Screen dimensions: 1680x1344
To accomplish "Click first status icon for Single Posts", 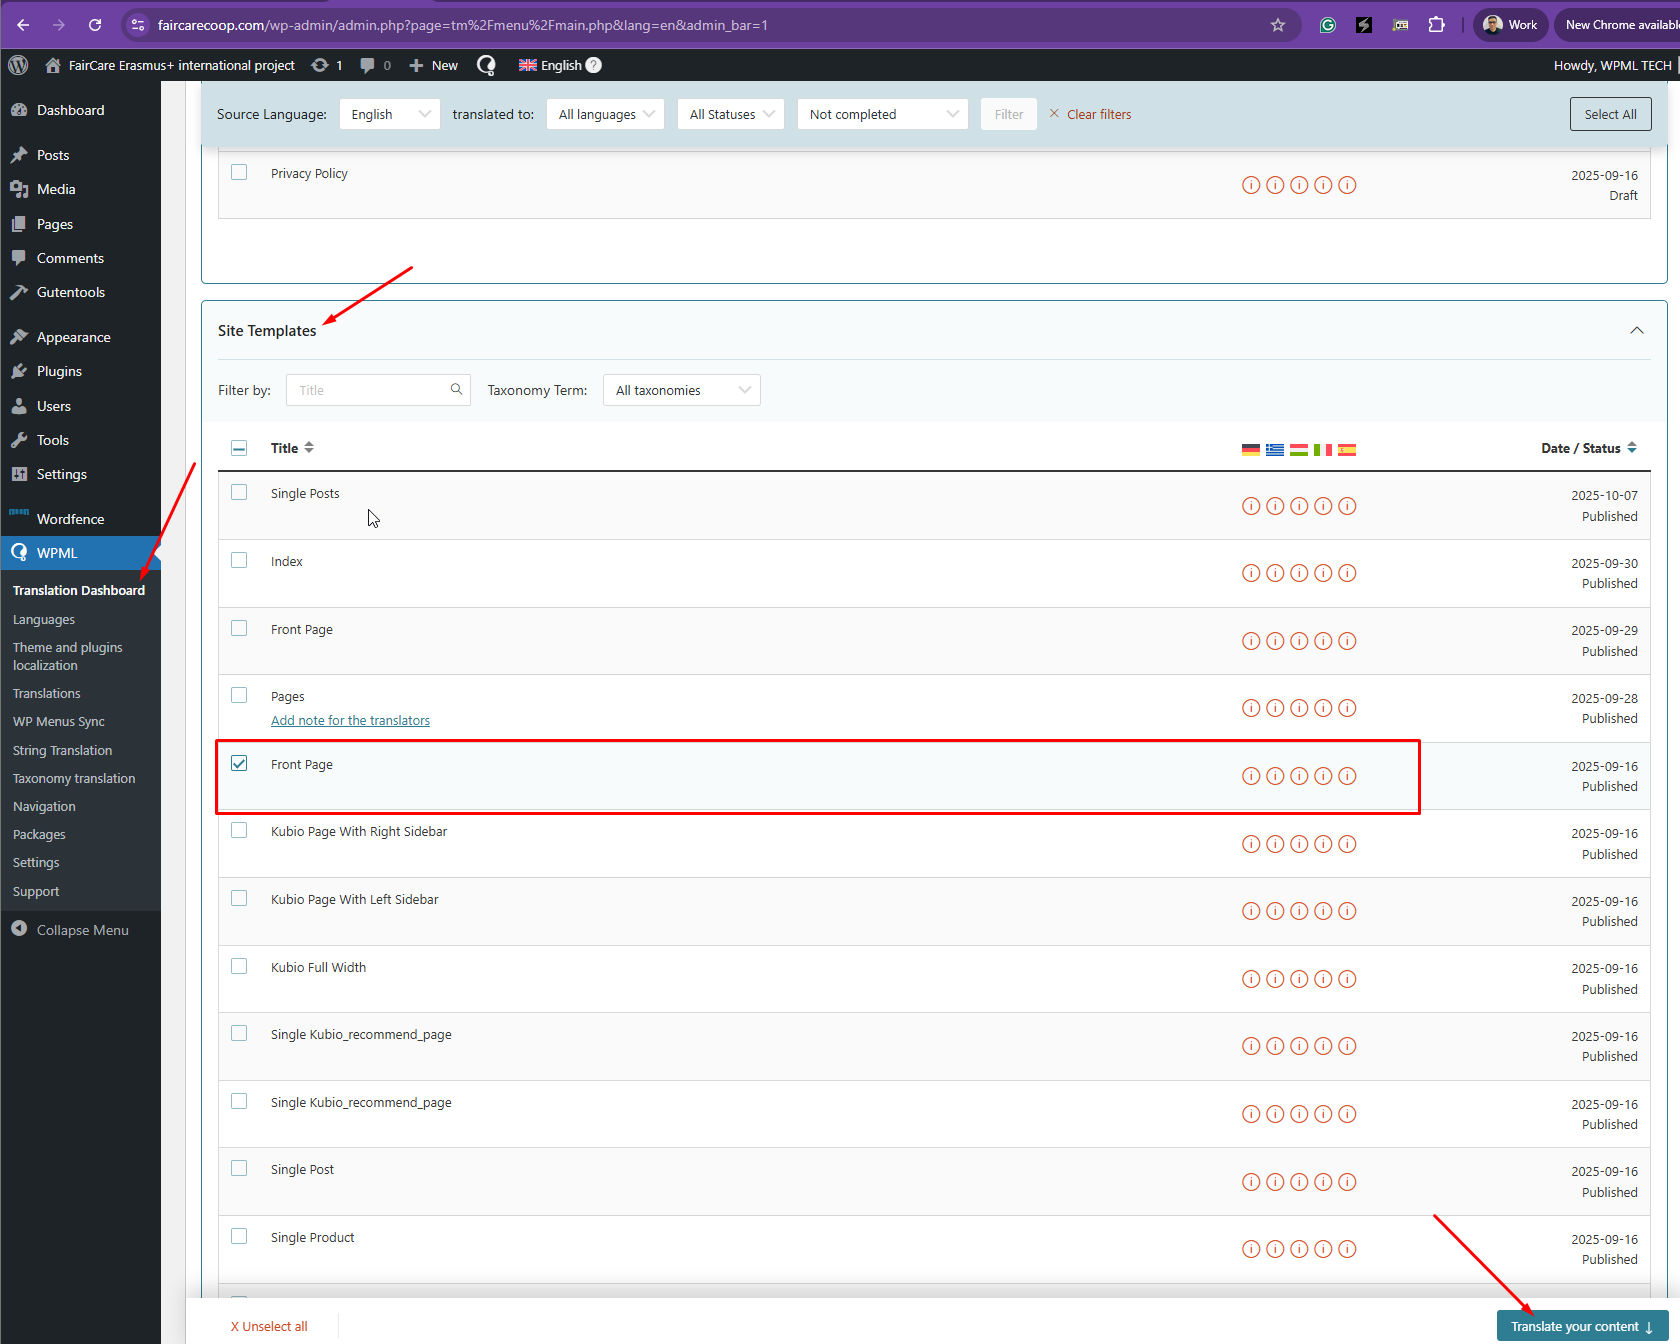I will [x=1250, y=506].
